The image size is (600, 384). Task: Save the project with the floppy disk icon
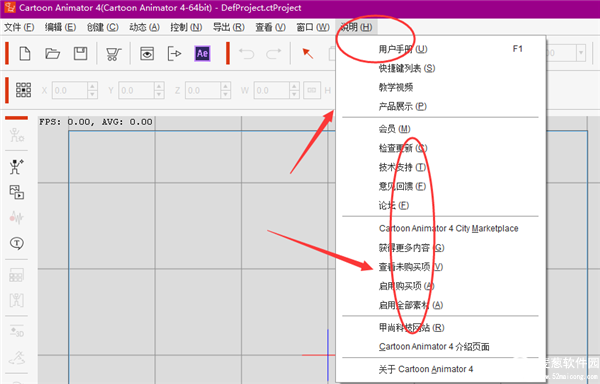click(80, 54)
